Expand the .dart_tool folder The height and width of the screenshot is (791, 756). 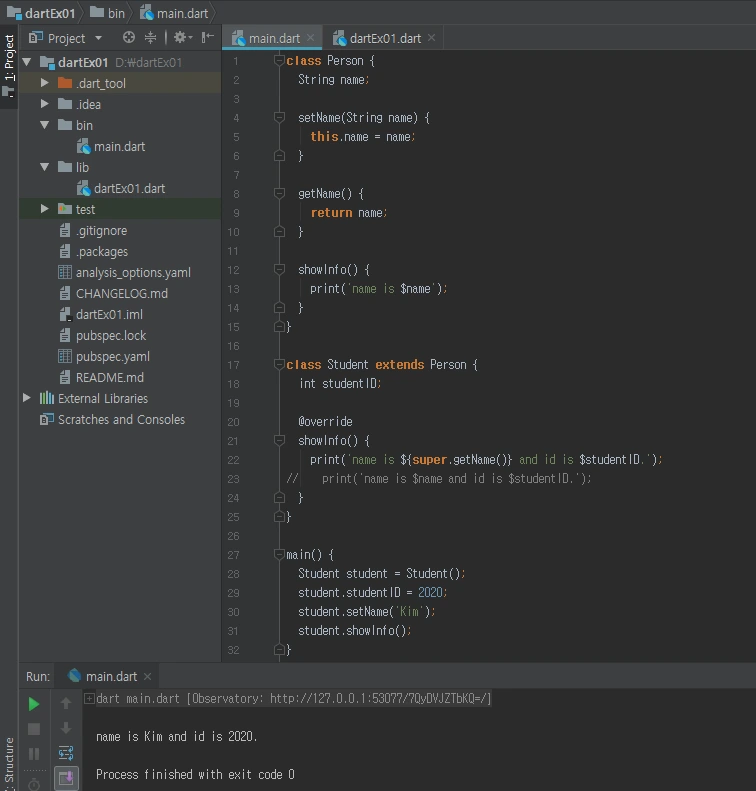click(45, 83)
